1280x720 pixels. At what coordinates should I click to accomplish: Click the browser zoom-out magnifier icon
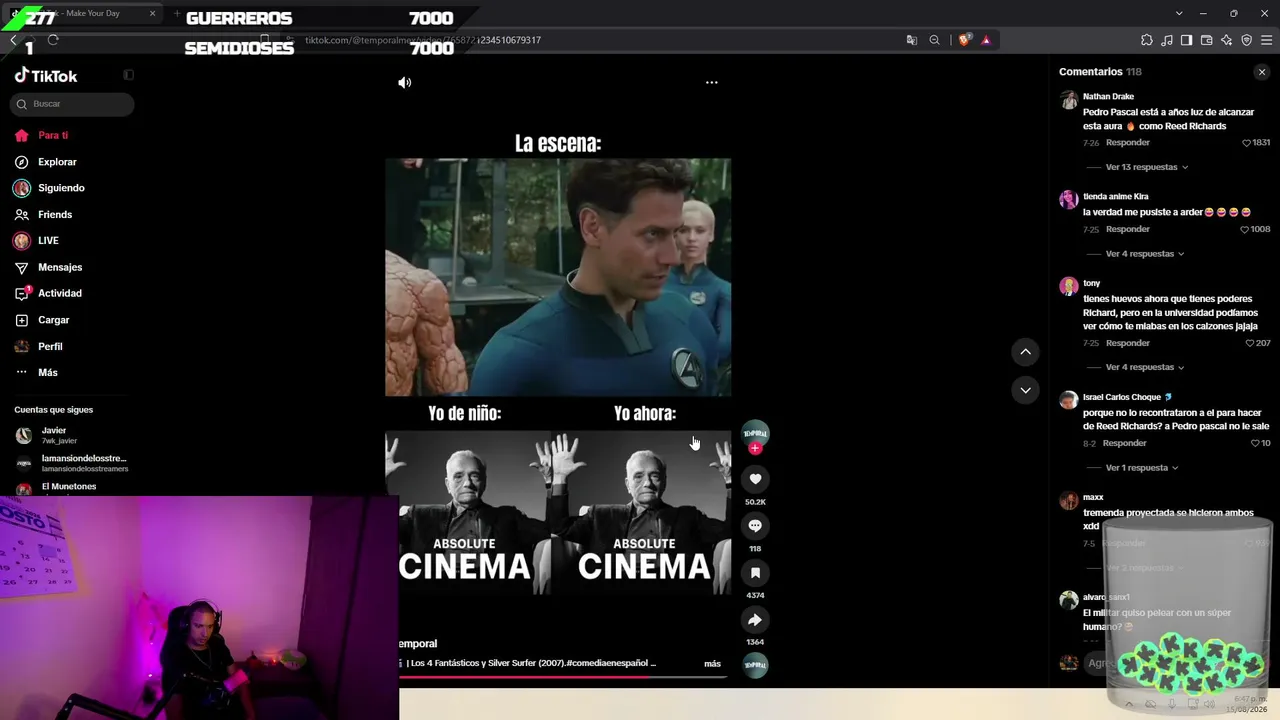coord(934,40)
